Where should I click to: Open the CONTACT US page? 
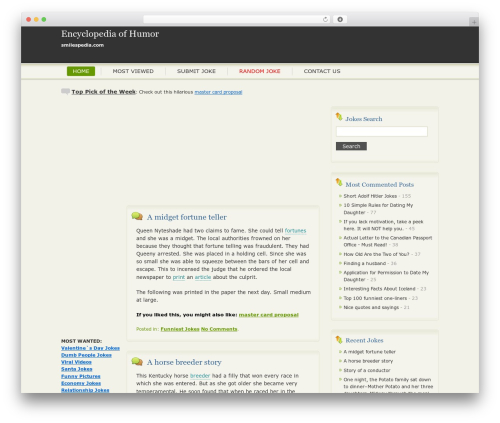click(x=322, y=71)
